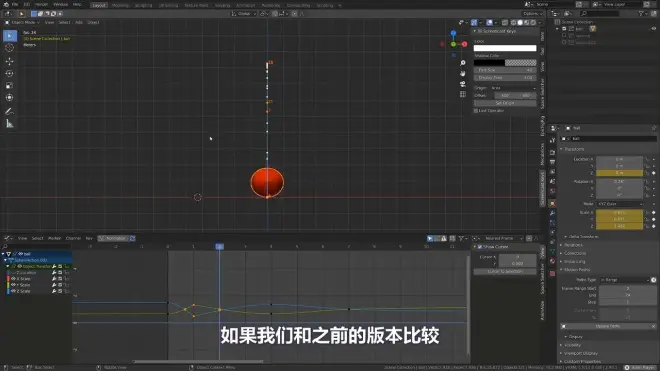Open the File menu
Screen dimensions: 660x371
15,4
